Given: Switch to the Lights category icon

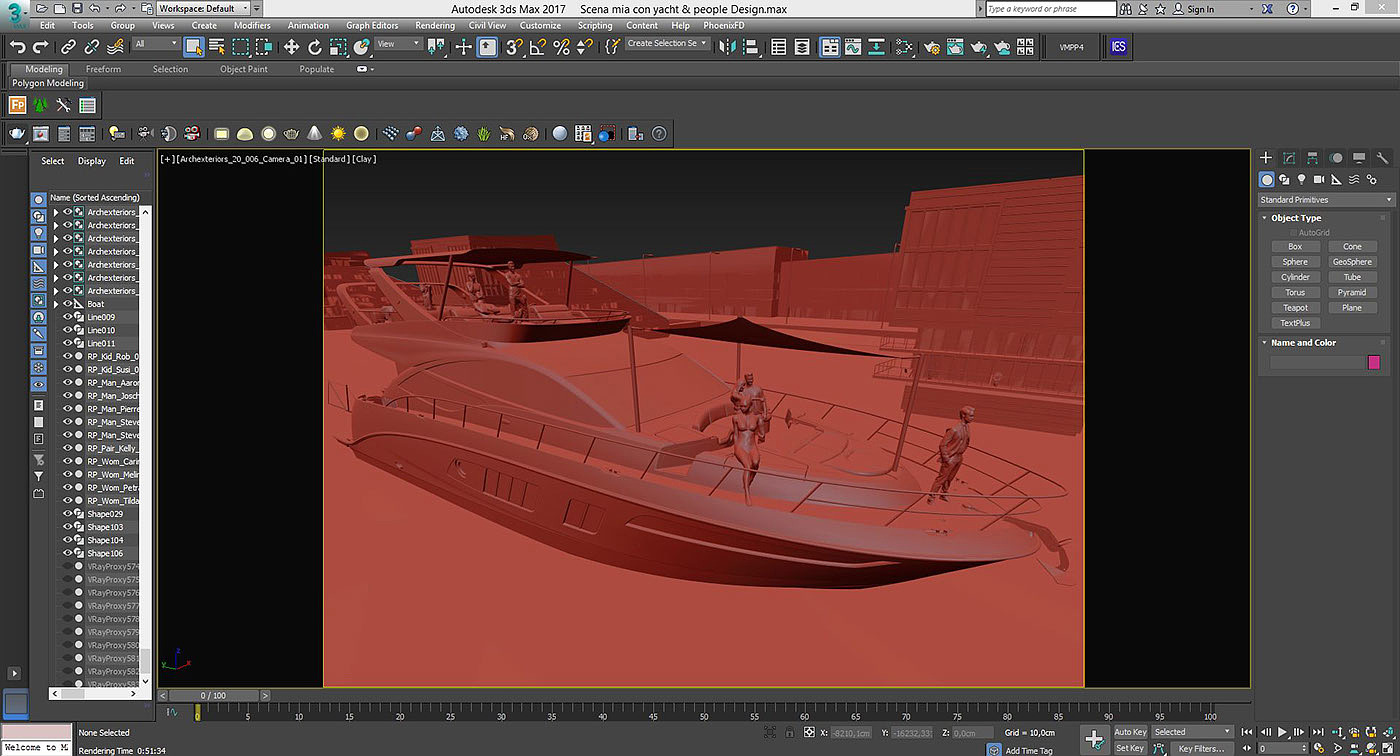Looking at the screenshot, I should [1301, 180].
